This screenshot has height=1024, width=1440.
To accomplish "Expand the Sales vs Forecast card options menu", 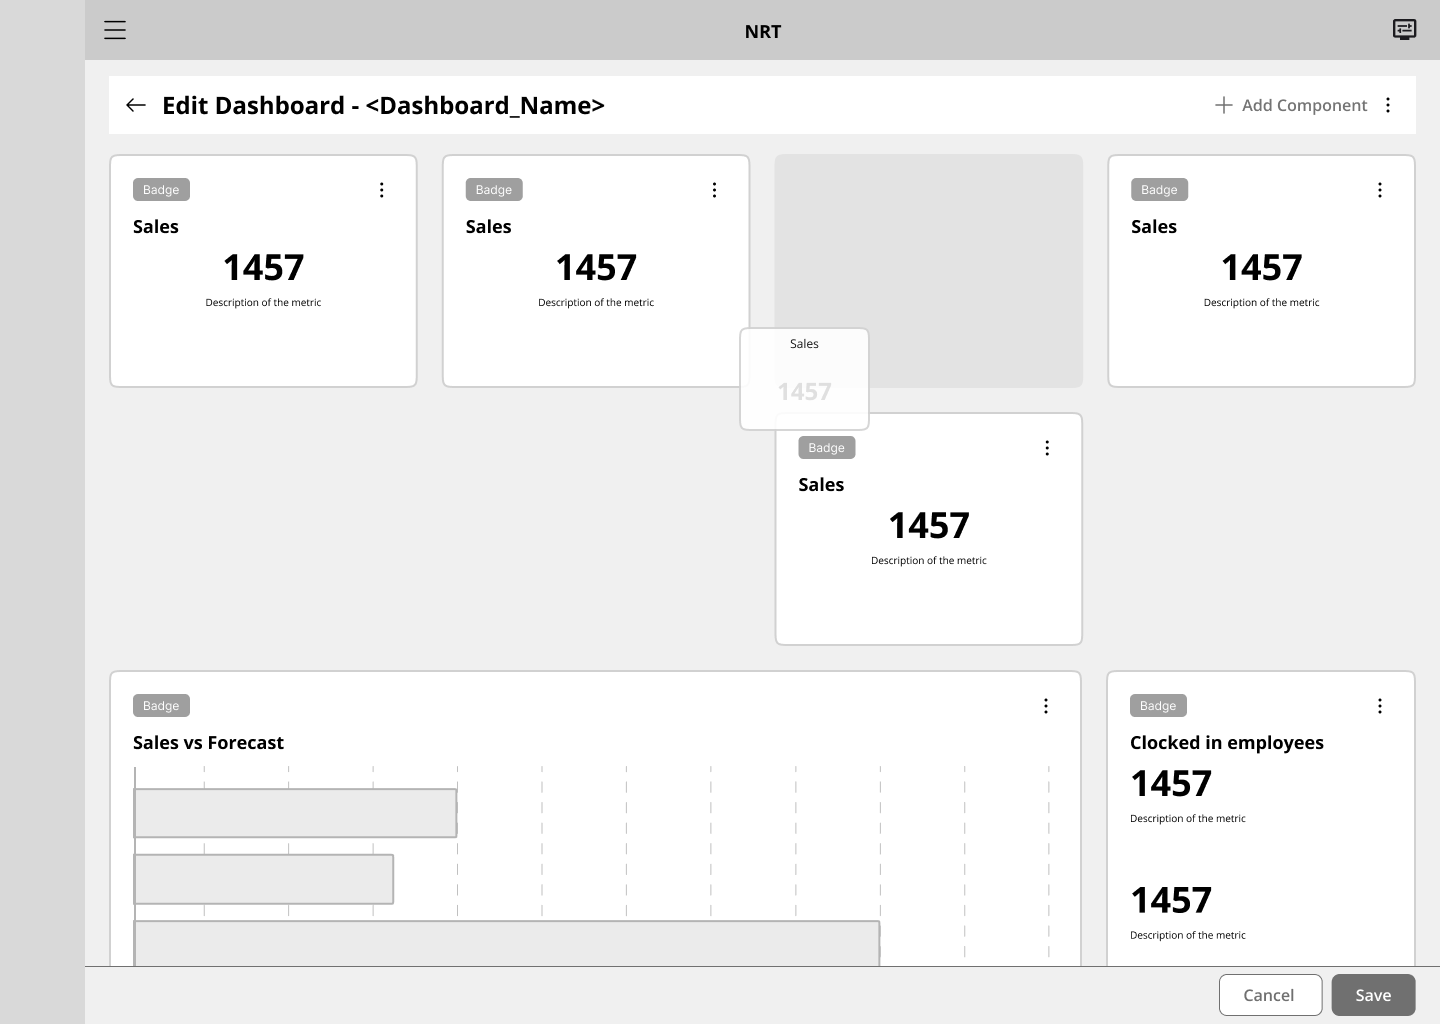I will click(x=1046, y=706).
